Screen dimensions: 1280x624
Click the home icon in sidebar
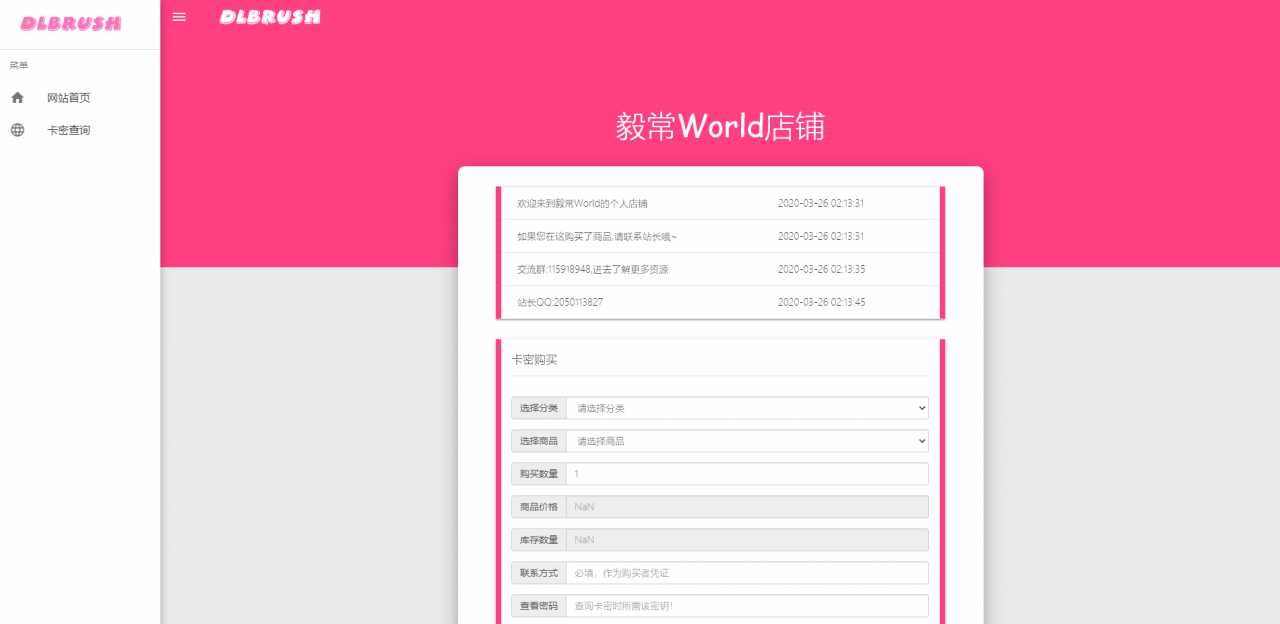[17, 98]
